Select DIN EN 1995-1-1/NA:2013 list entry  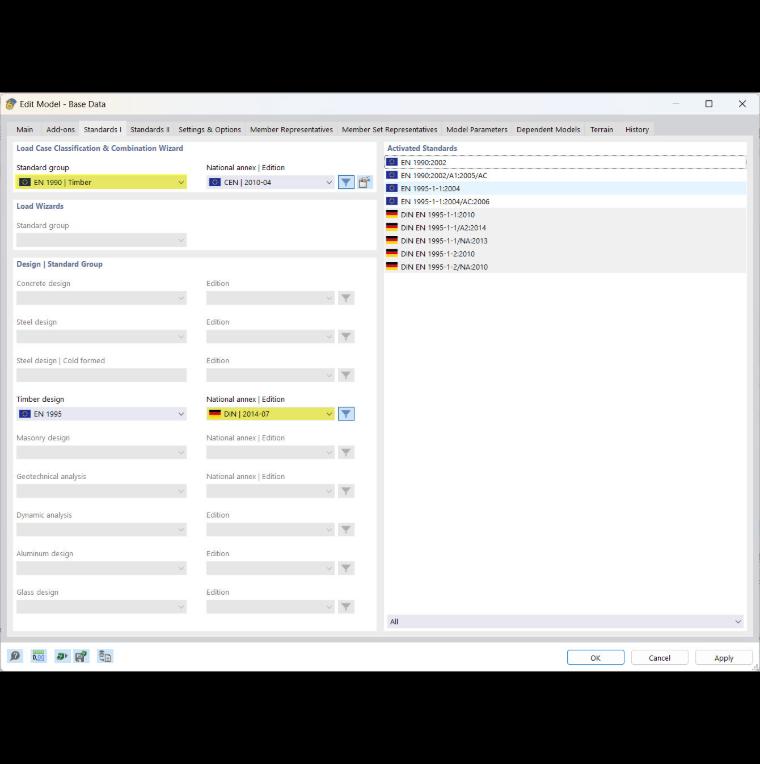(565, 241)
